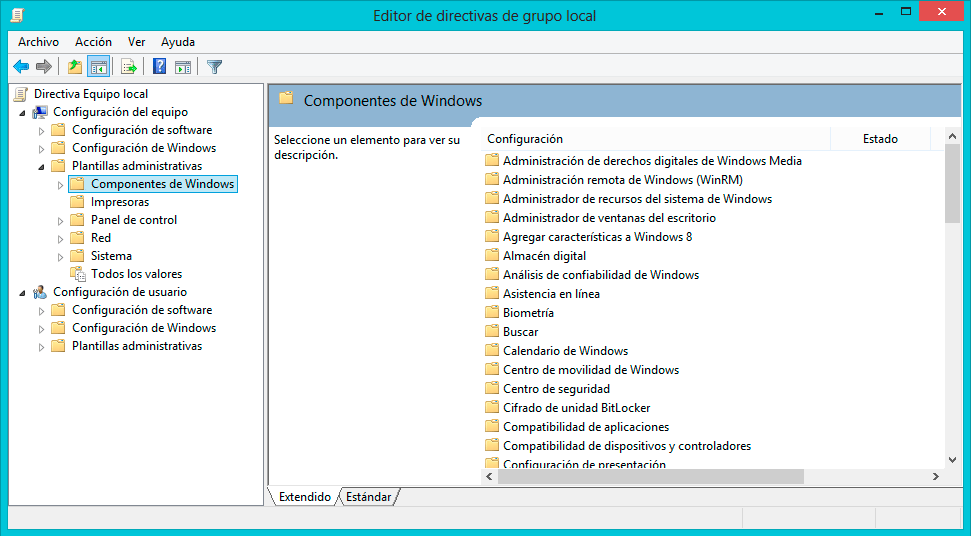Select Análisis de confiabilidad de Windows

click(x=601, y=275)
